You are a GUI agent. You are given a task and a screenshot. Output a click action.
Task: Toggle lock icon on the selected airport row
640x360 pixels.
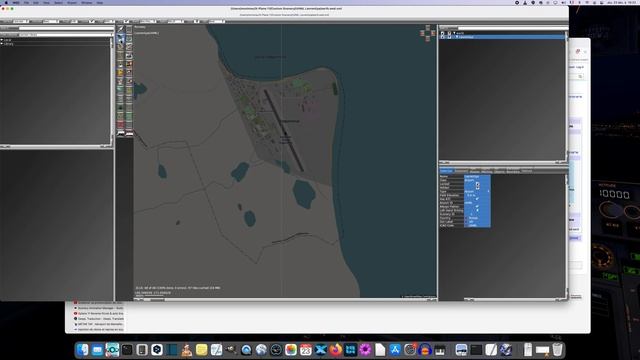pos(449,37)
